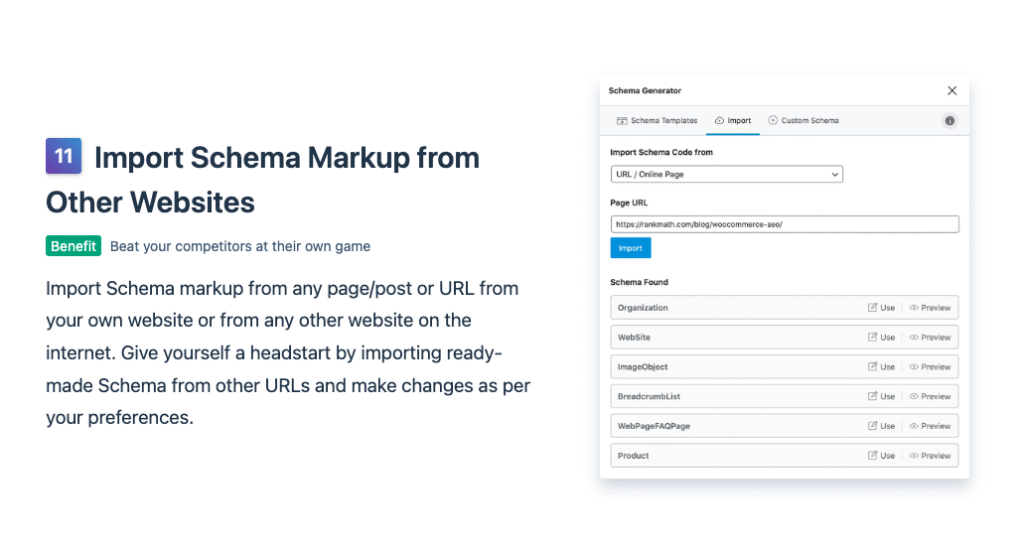Preview the Product schema
Image resolution: width=1024 pixels, height=548 pixels.
click(x=930, y=456)
